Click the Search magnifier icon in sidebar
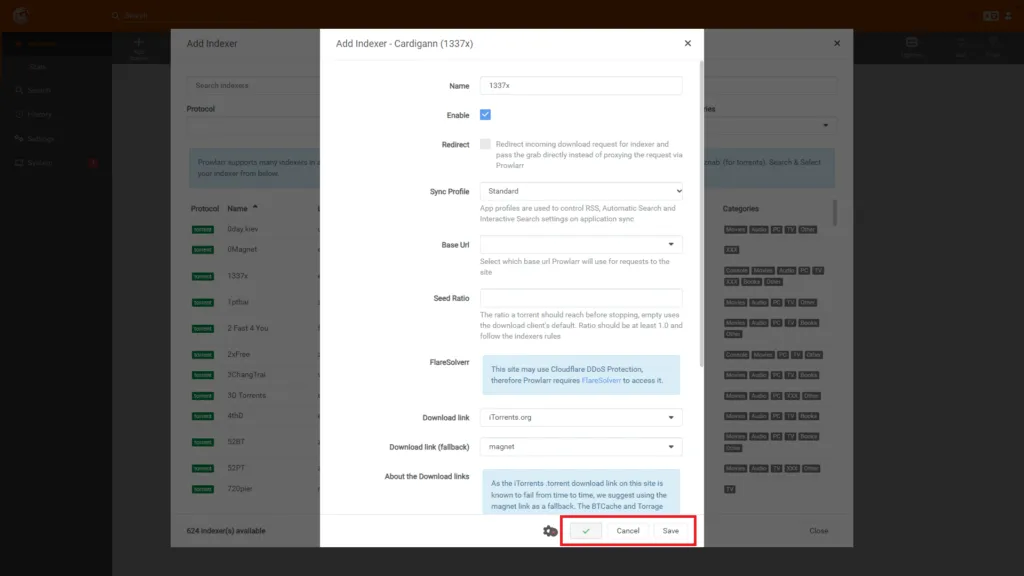Viewport: 1024px width, 576px height. [x=19, y=91]
